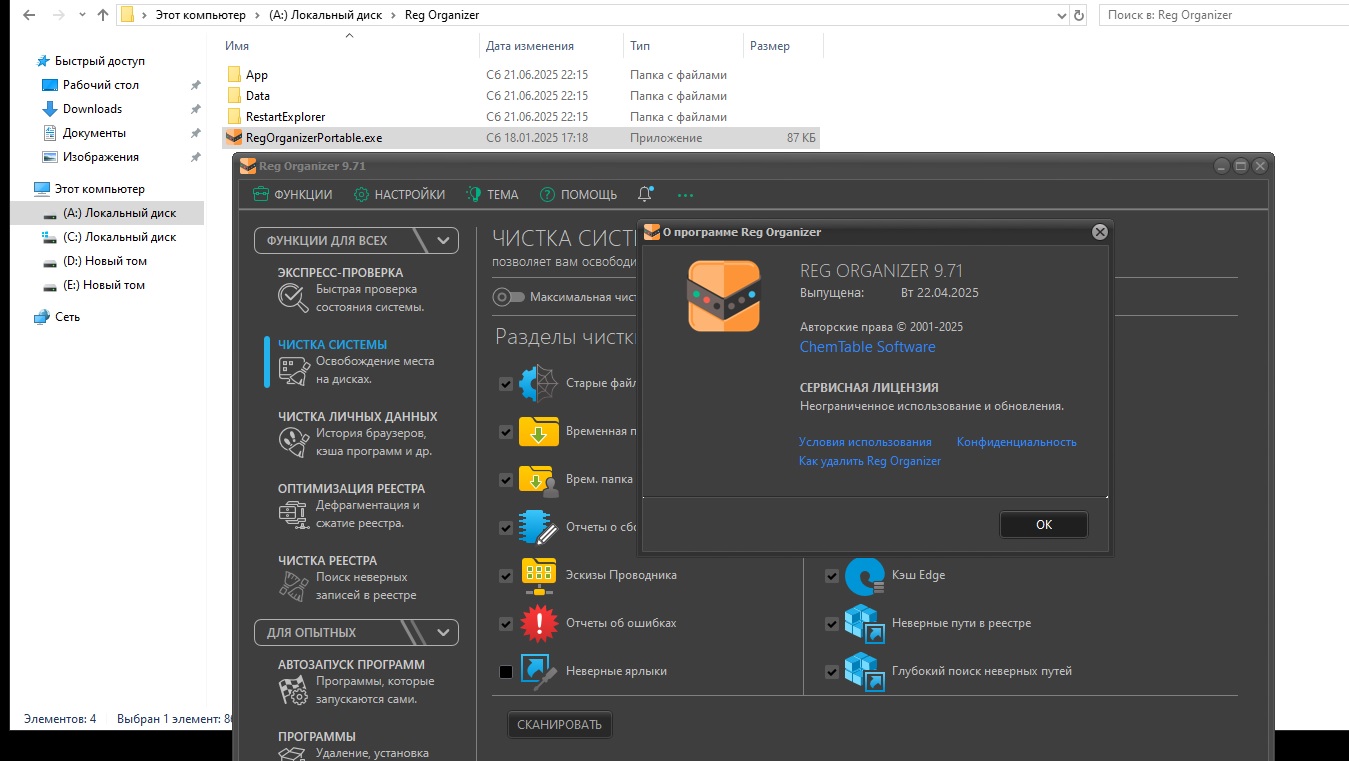Collapse the Для опытных section chevron

tap(444, 632)
